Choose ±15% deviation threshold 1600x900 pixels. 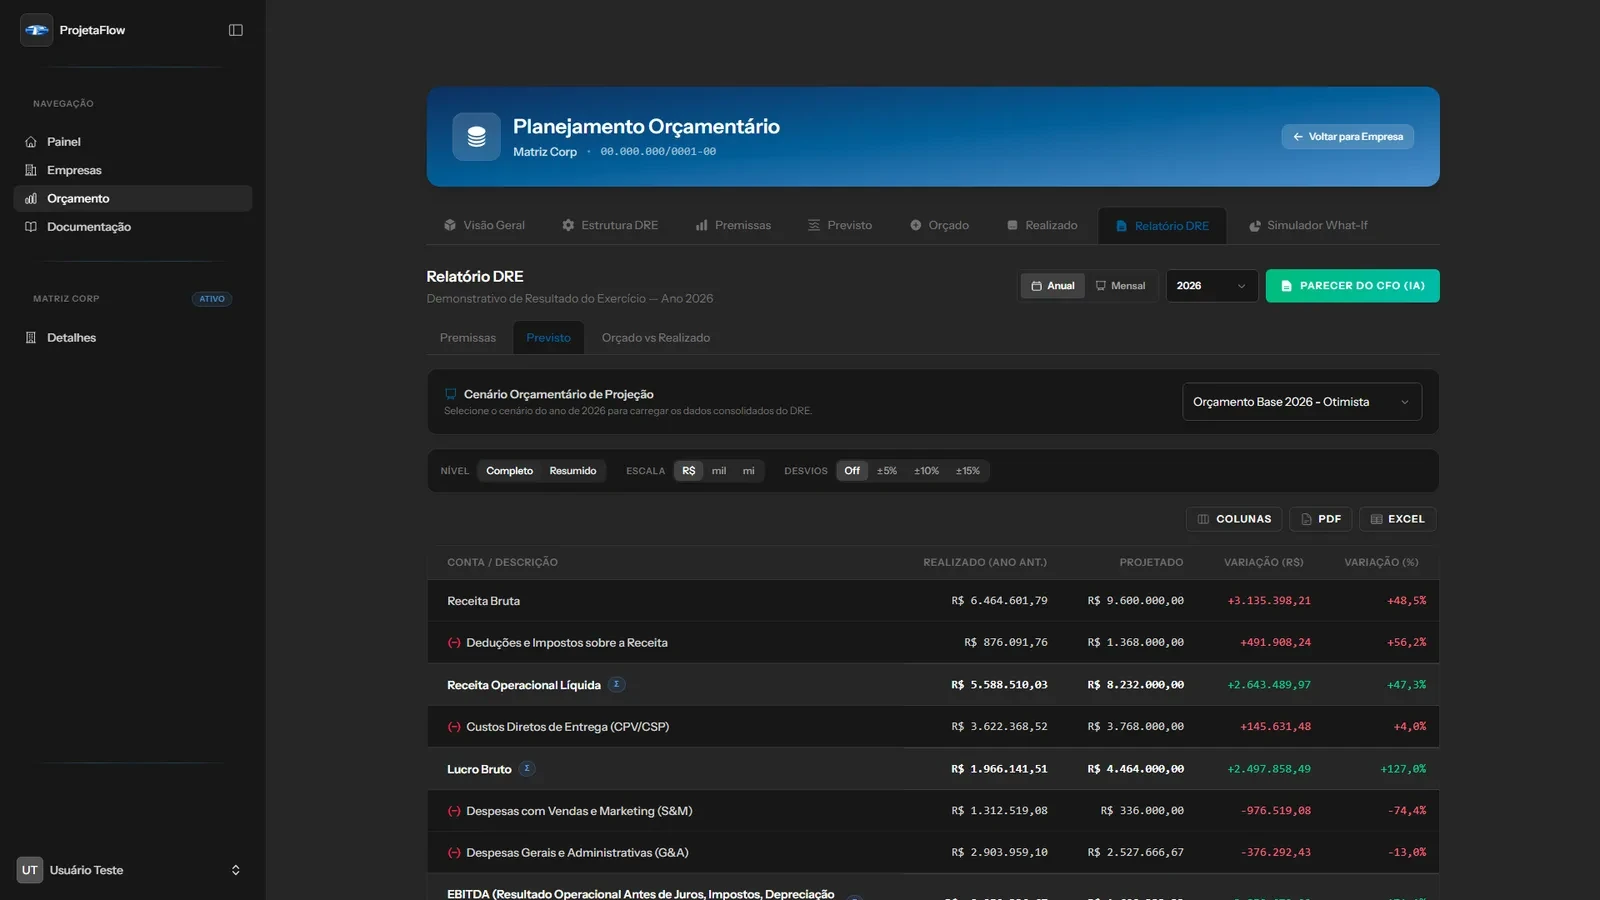click(967, 471)
